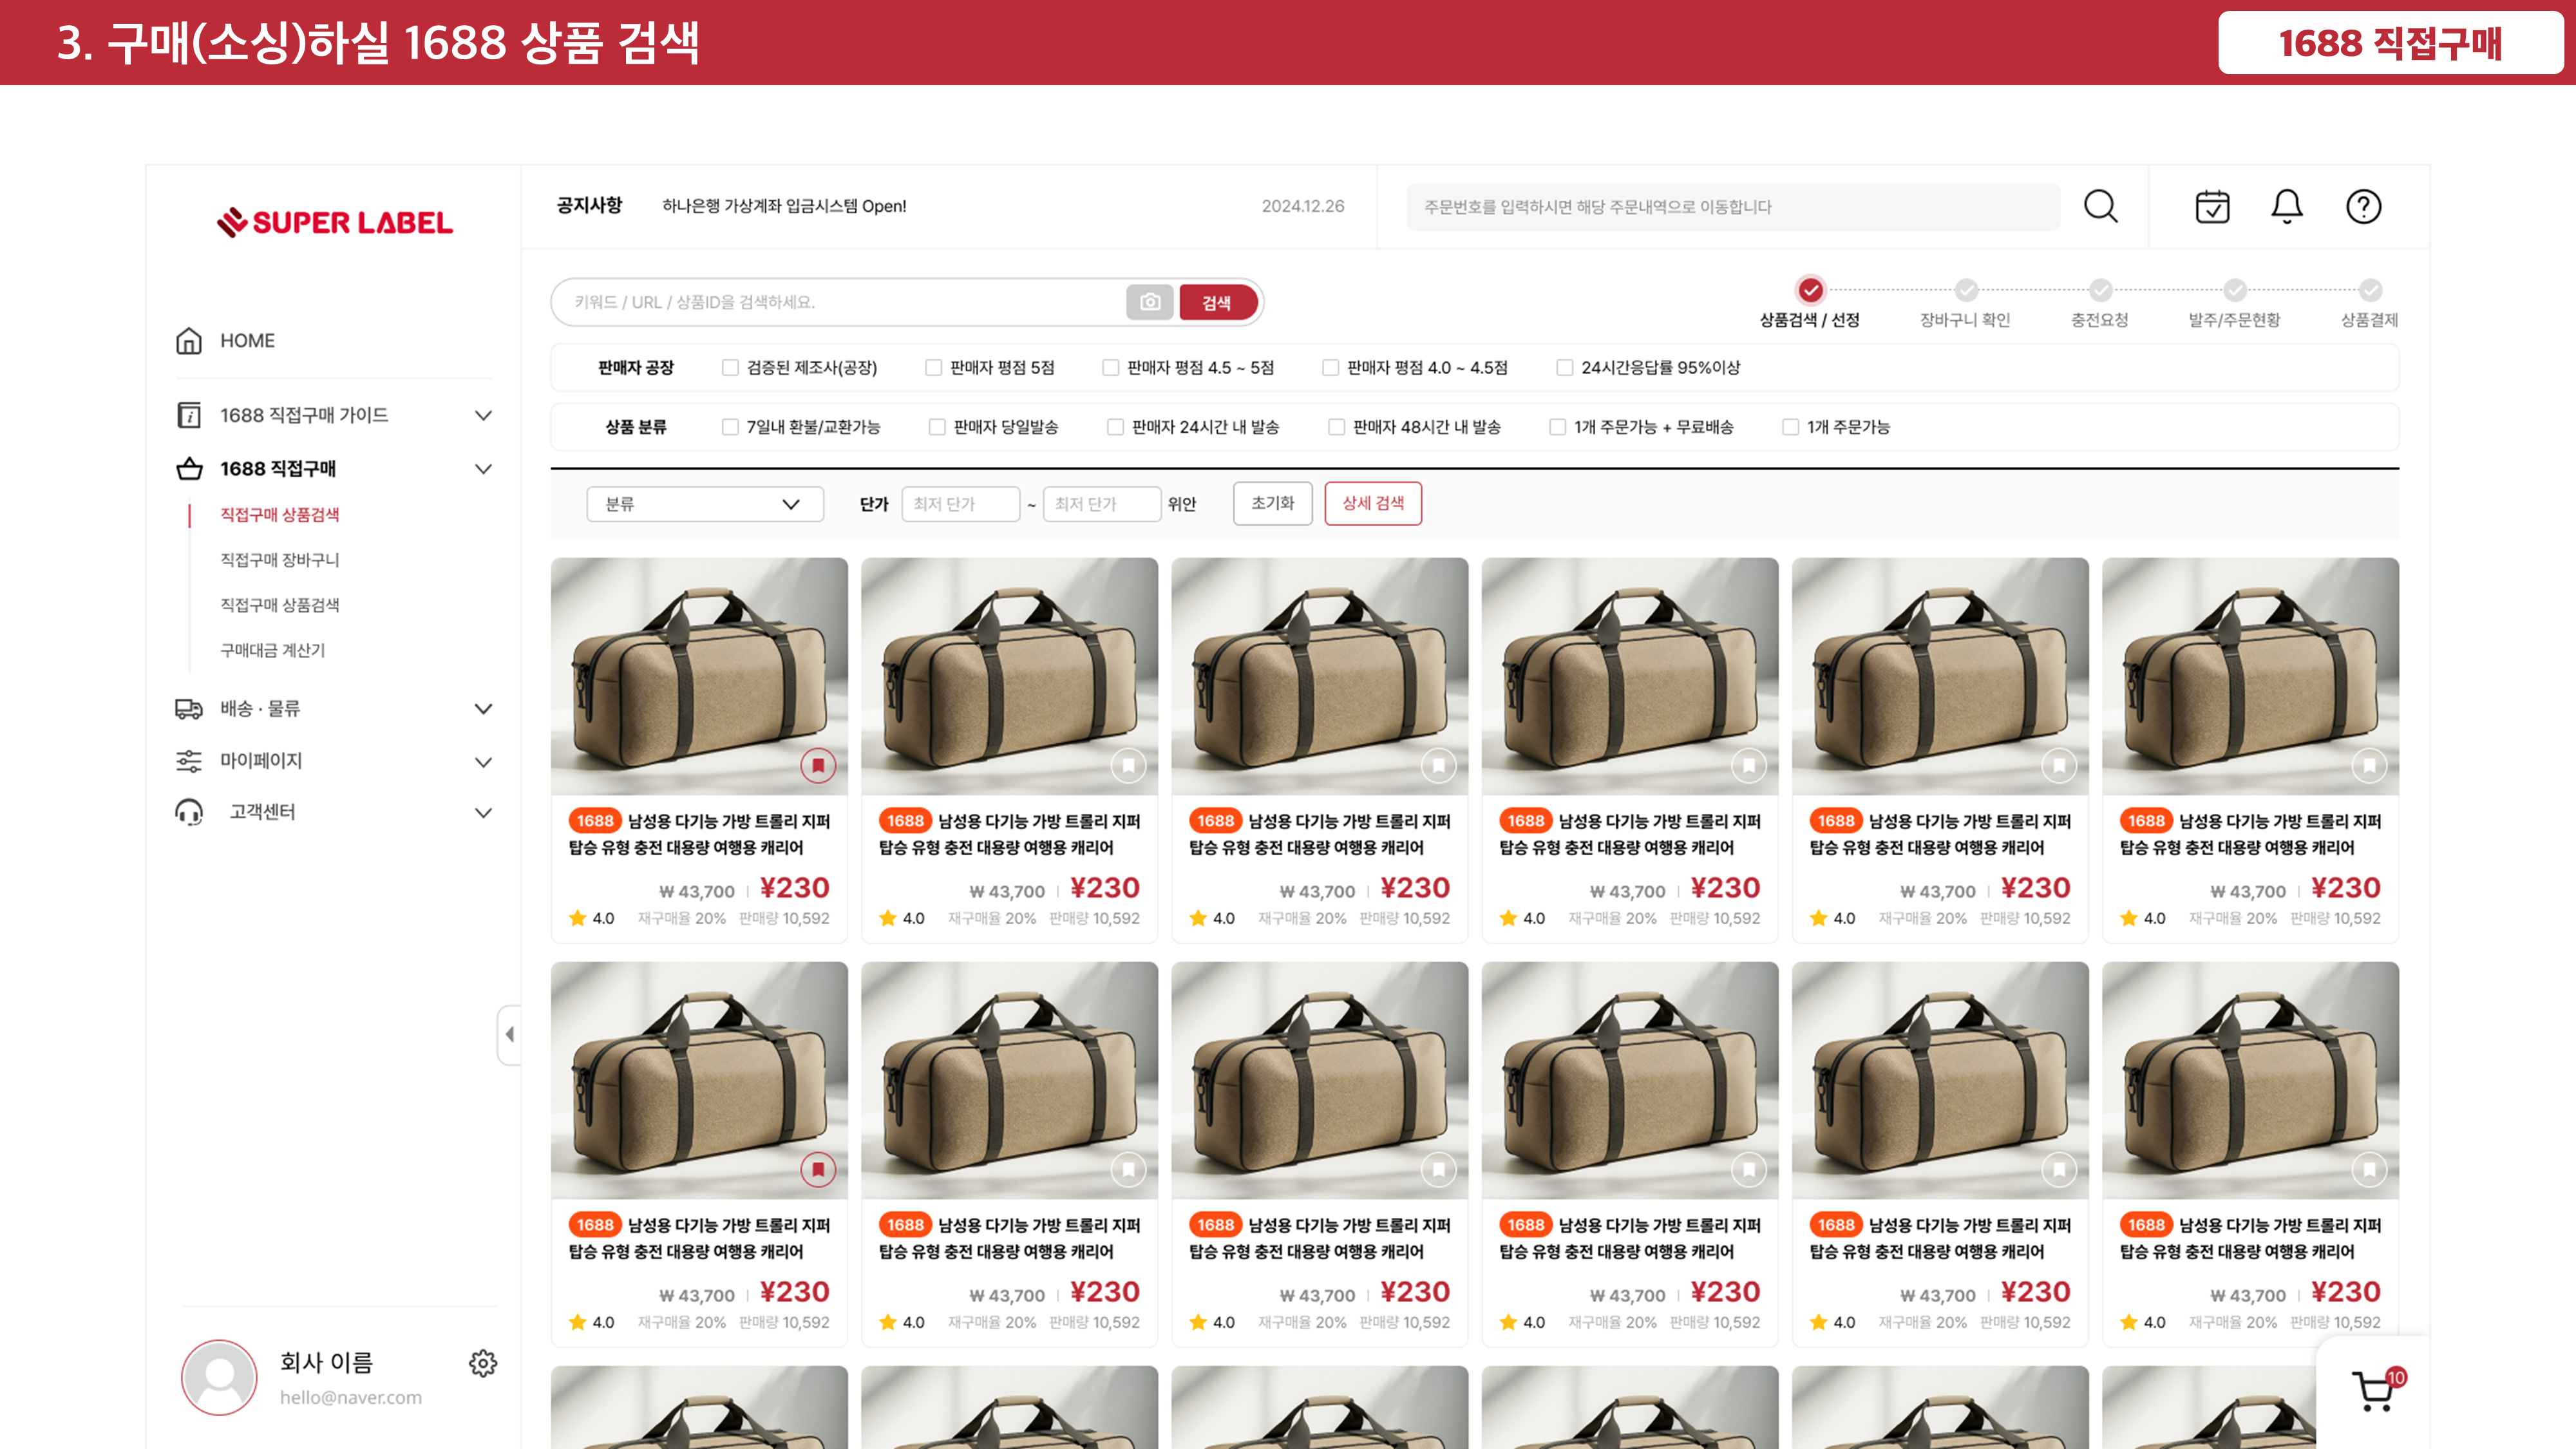
Task: Bookmark the third product in second row
Action: pyautogui.click(x=1438, y=1170)
